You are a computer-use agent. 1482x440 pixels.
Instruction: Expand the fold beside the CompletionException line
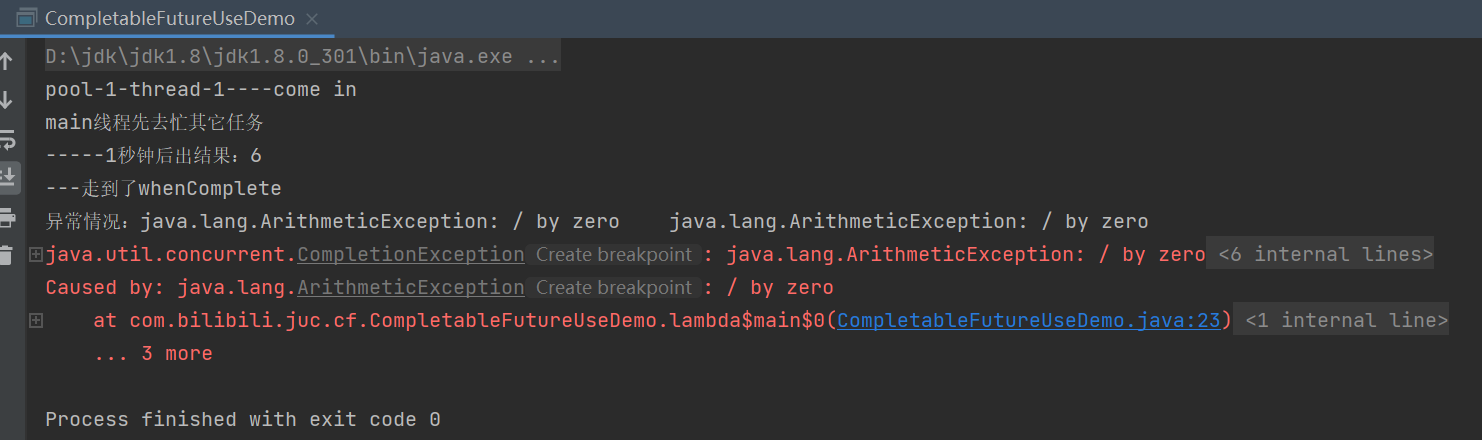[x=36, y=255]
